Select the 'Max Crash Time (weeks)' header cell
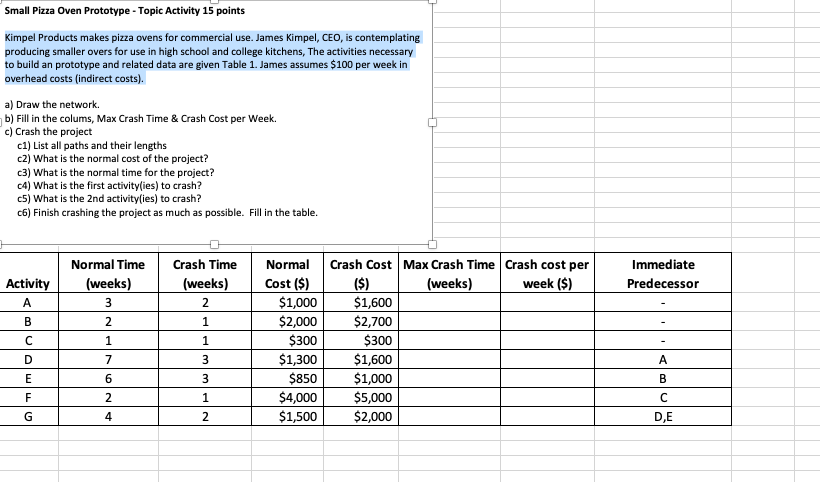820x482 pixels. pyautogui.click(x=449, y=273)
